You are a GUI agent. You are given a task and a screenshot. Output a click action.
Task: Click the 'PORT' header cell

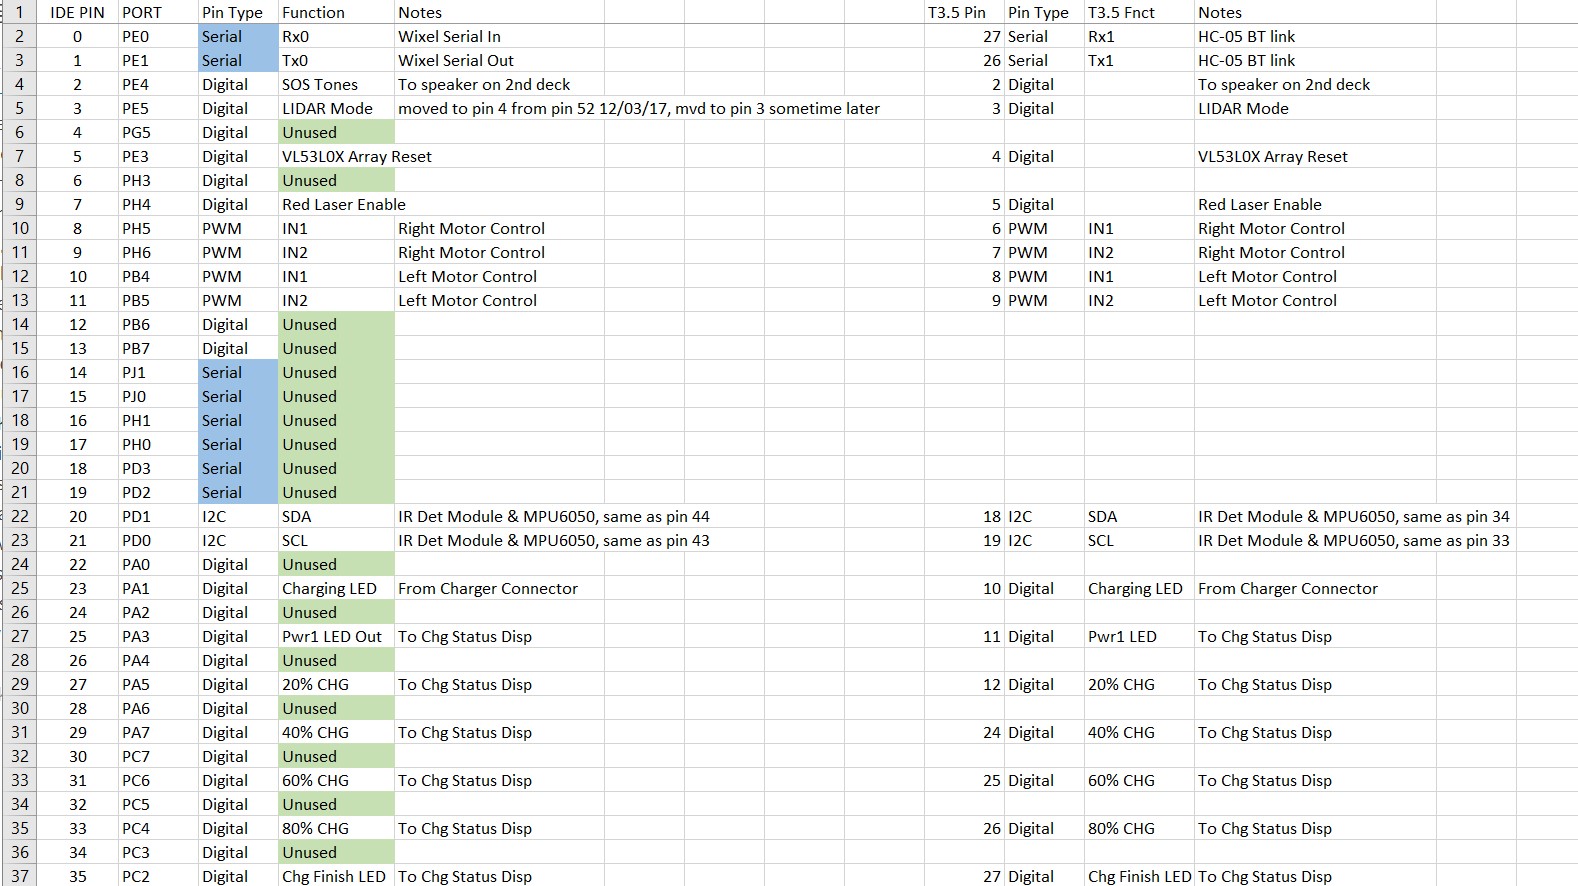(x=157, y=12)
